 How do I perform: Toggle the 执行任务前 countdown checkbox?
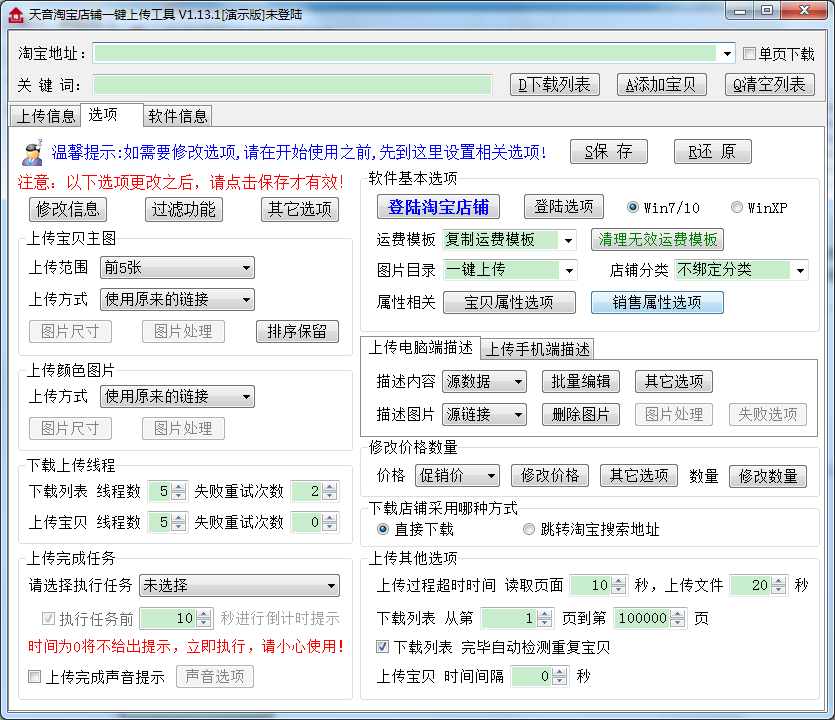(48, 618)
